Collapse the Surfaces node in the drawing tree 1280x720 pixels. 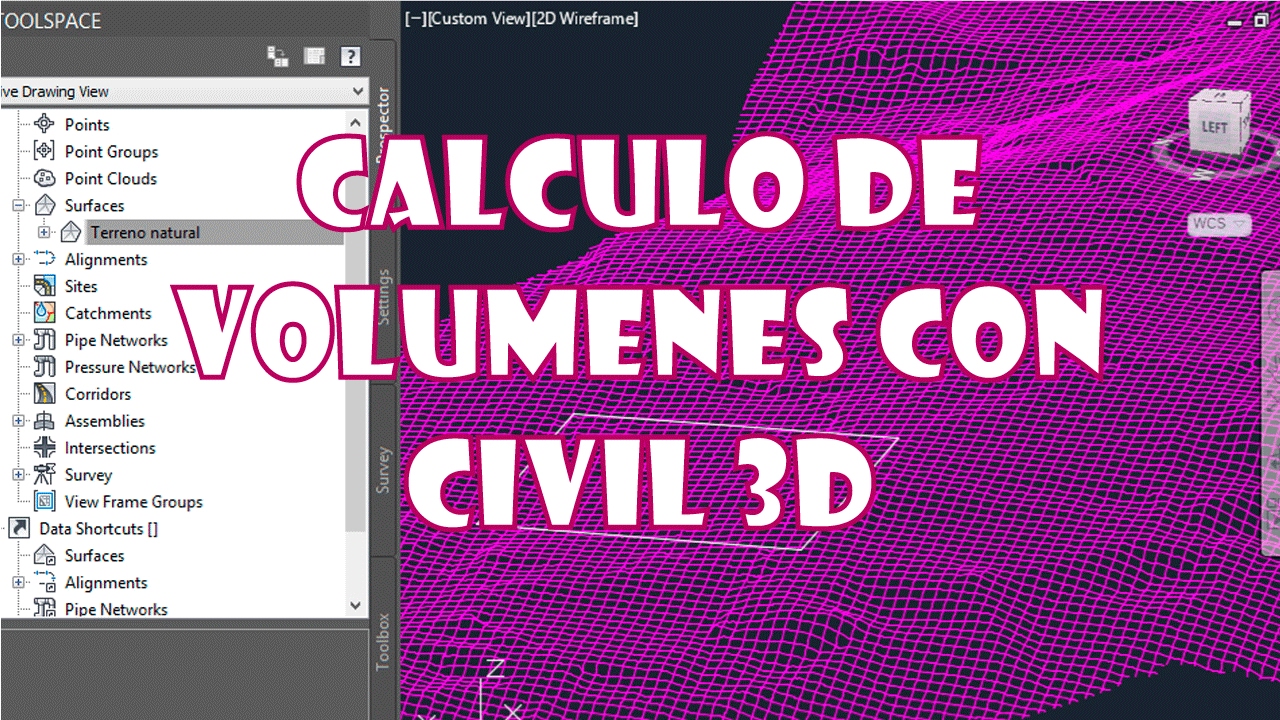(18, 205)
